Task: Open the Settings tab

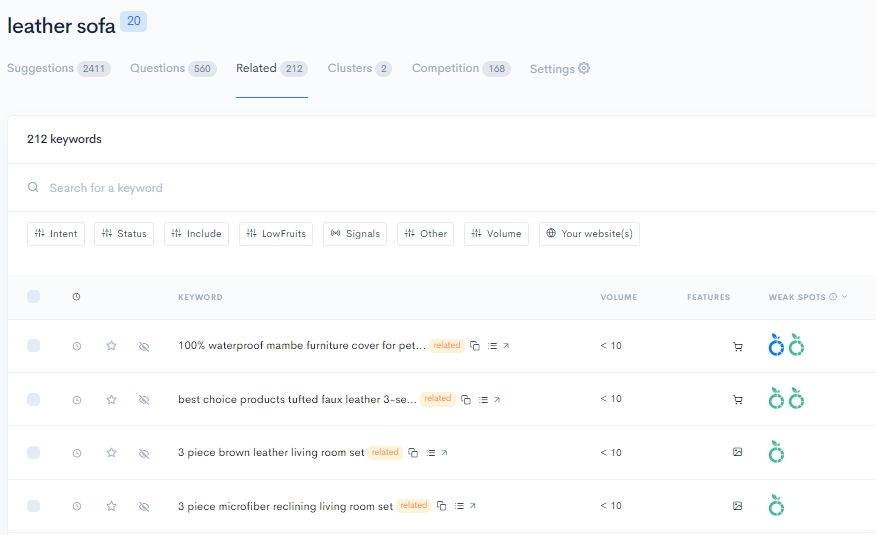Action: pos(560,69)
